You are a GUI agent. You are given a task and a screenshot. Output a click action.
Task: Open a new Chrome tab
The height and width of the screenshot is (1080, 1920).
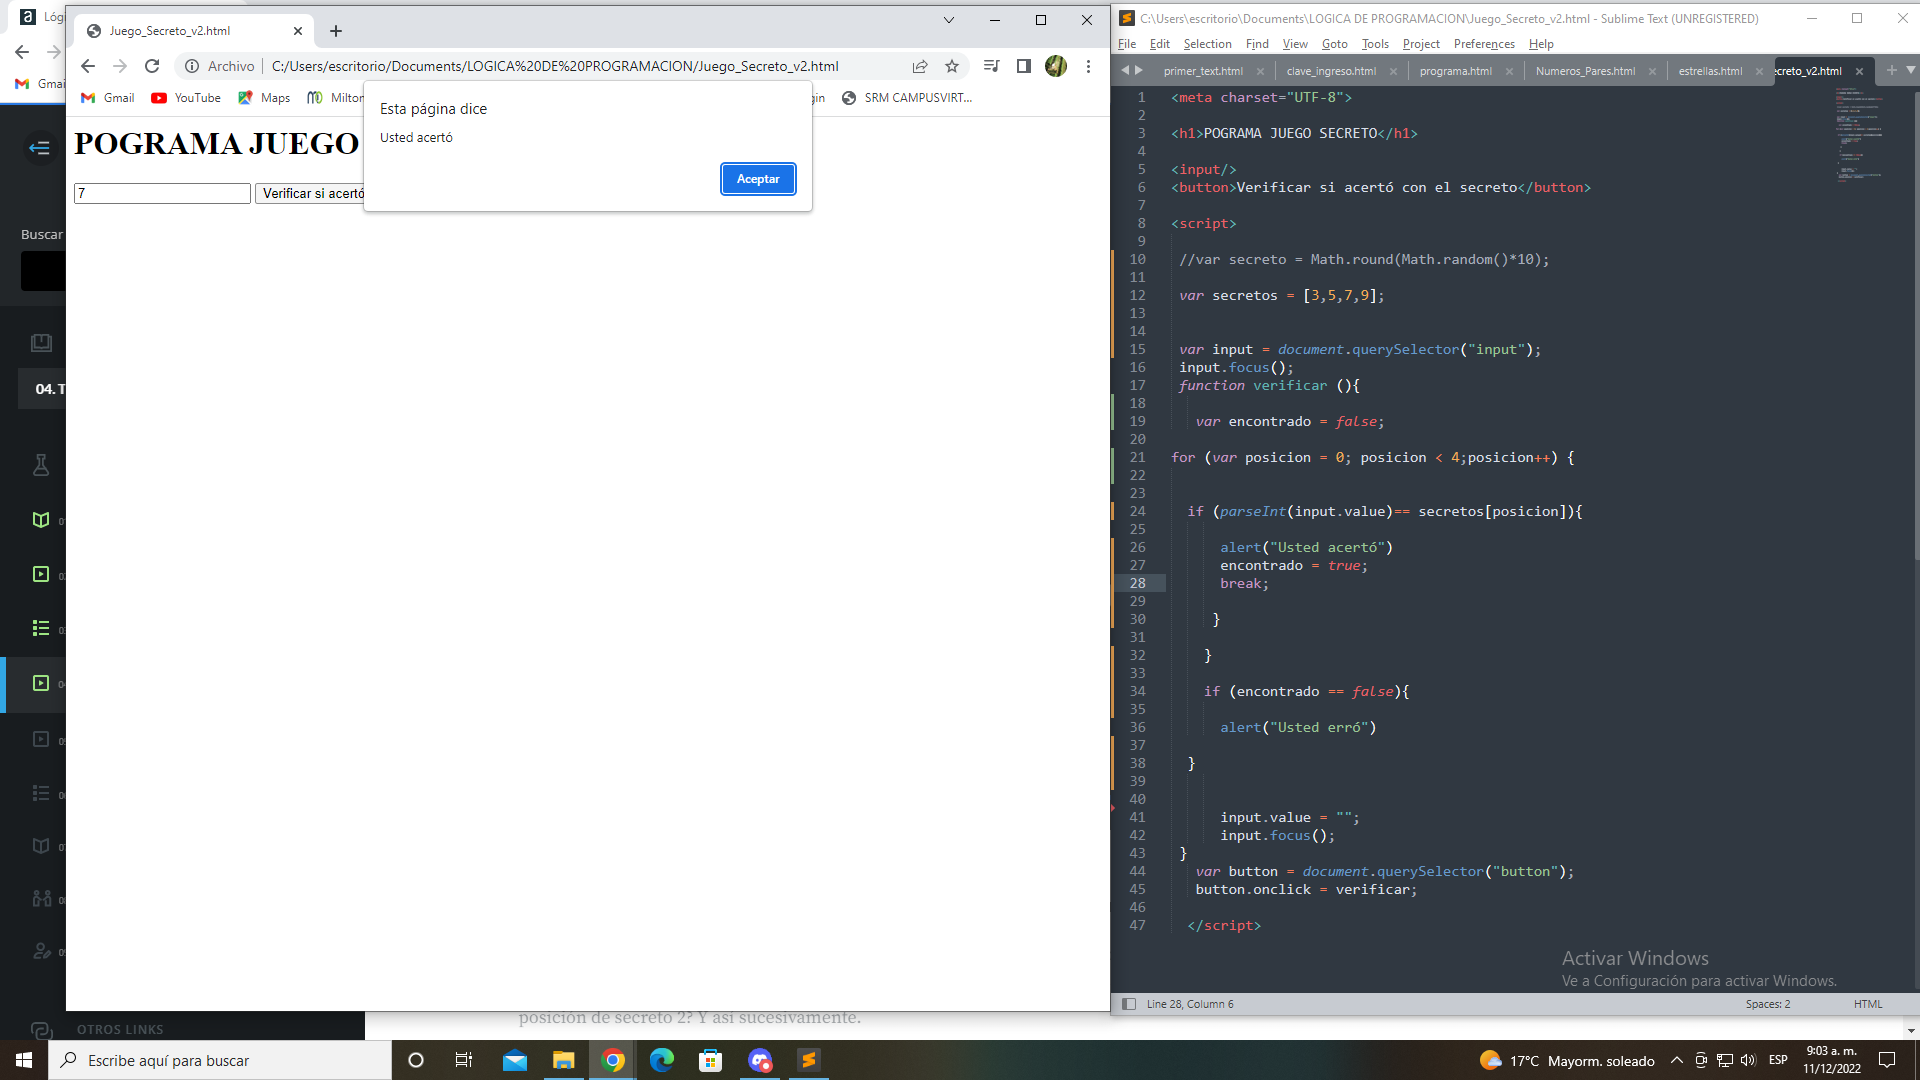[x=336, y=31]
